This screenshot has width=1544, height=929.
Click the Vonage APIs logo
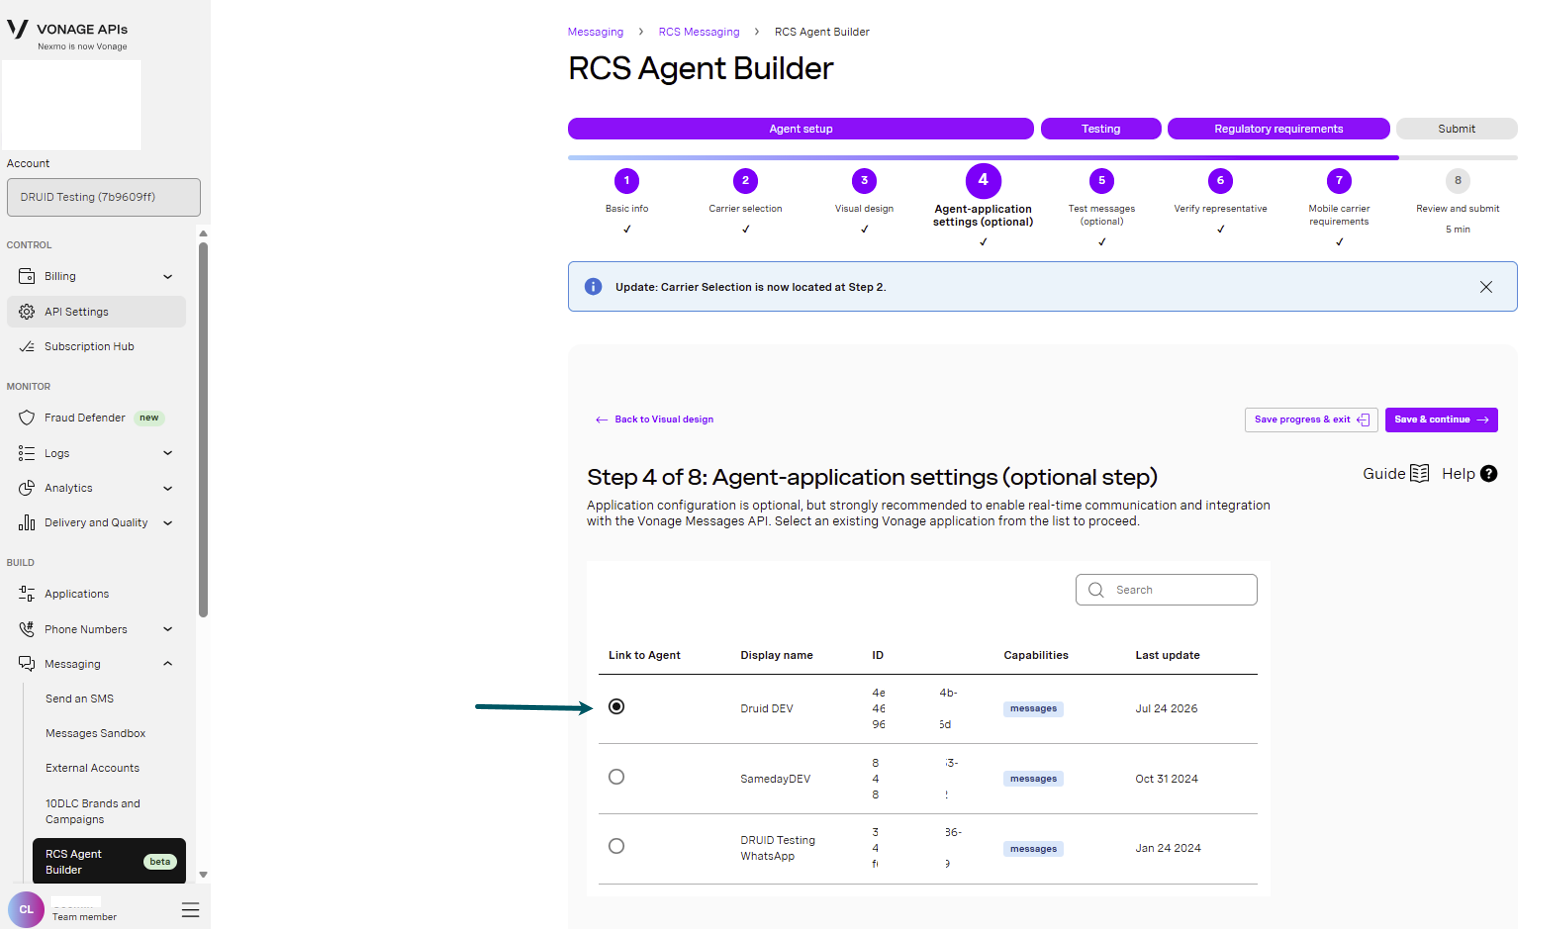tap(68, 34)
